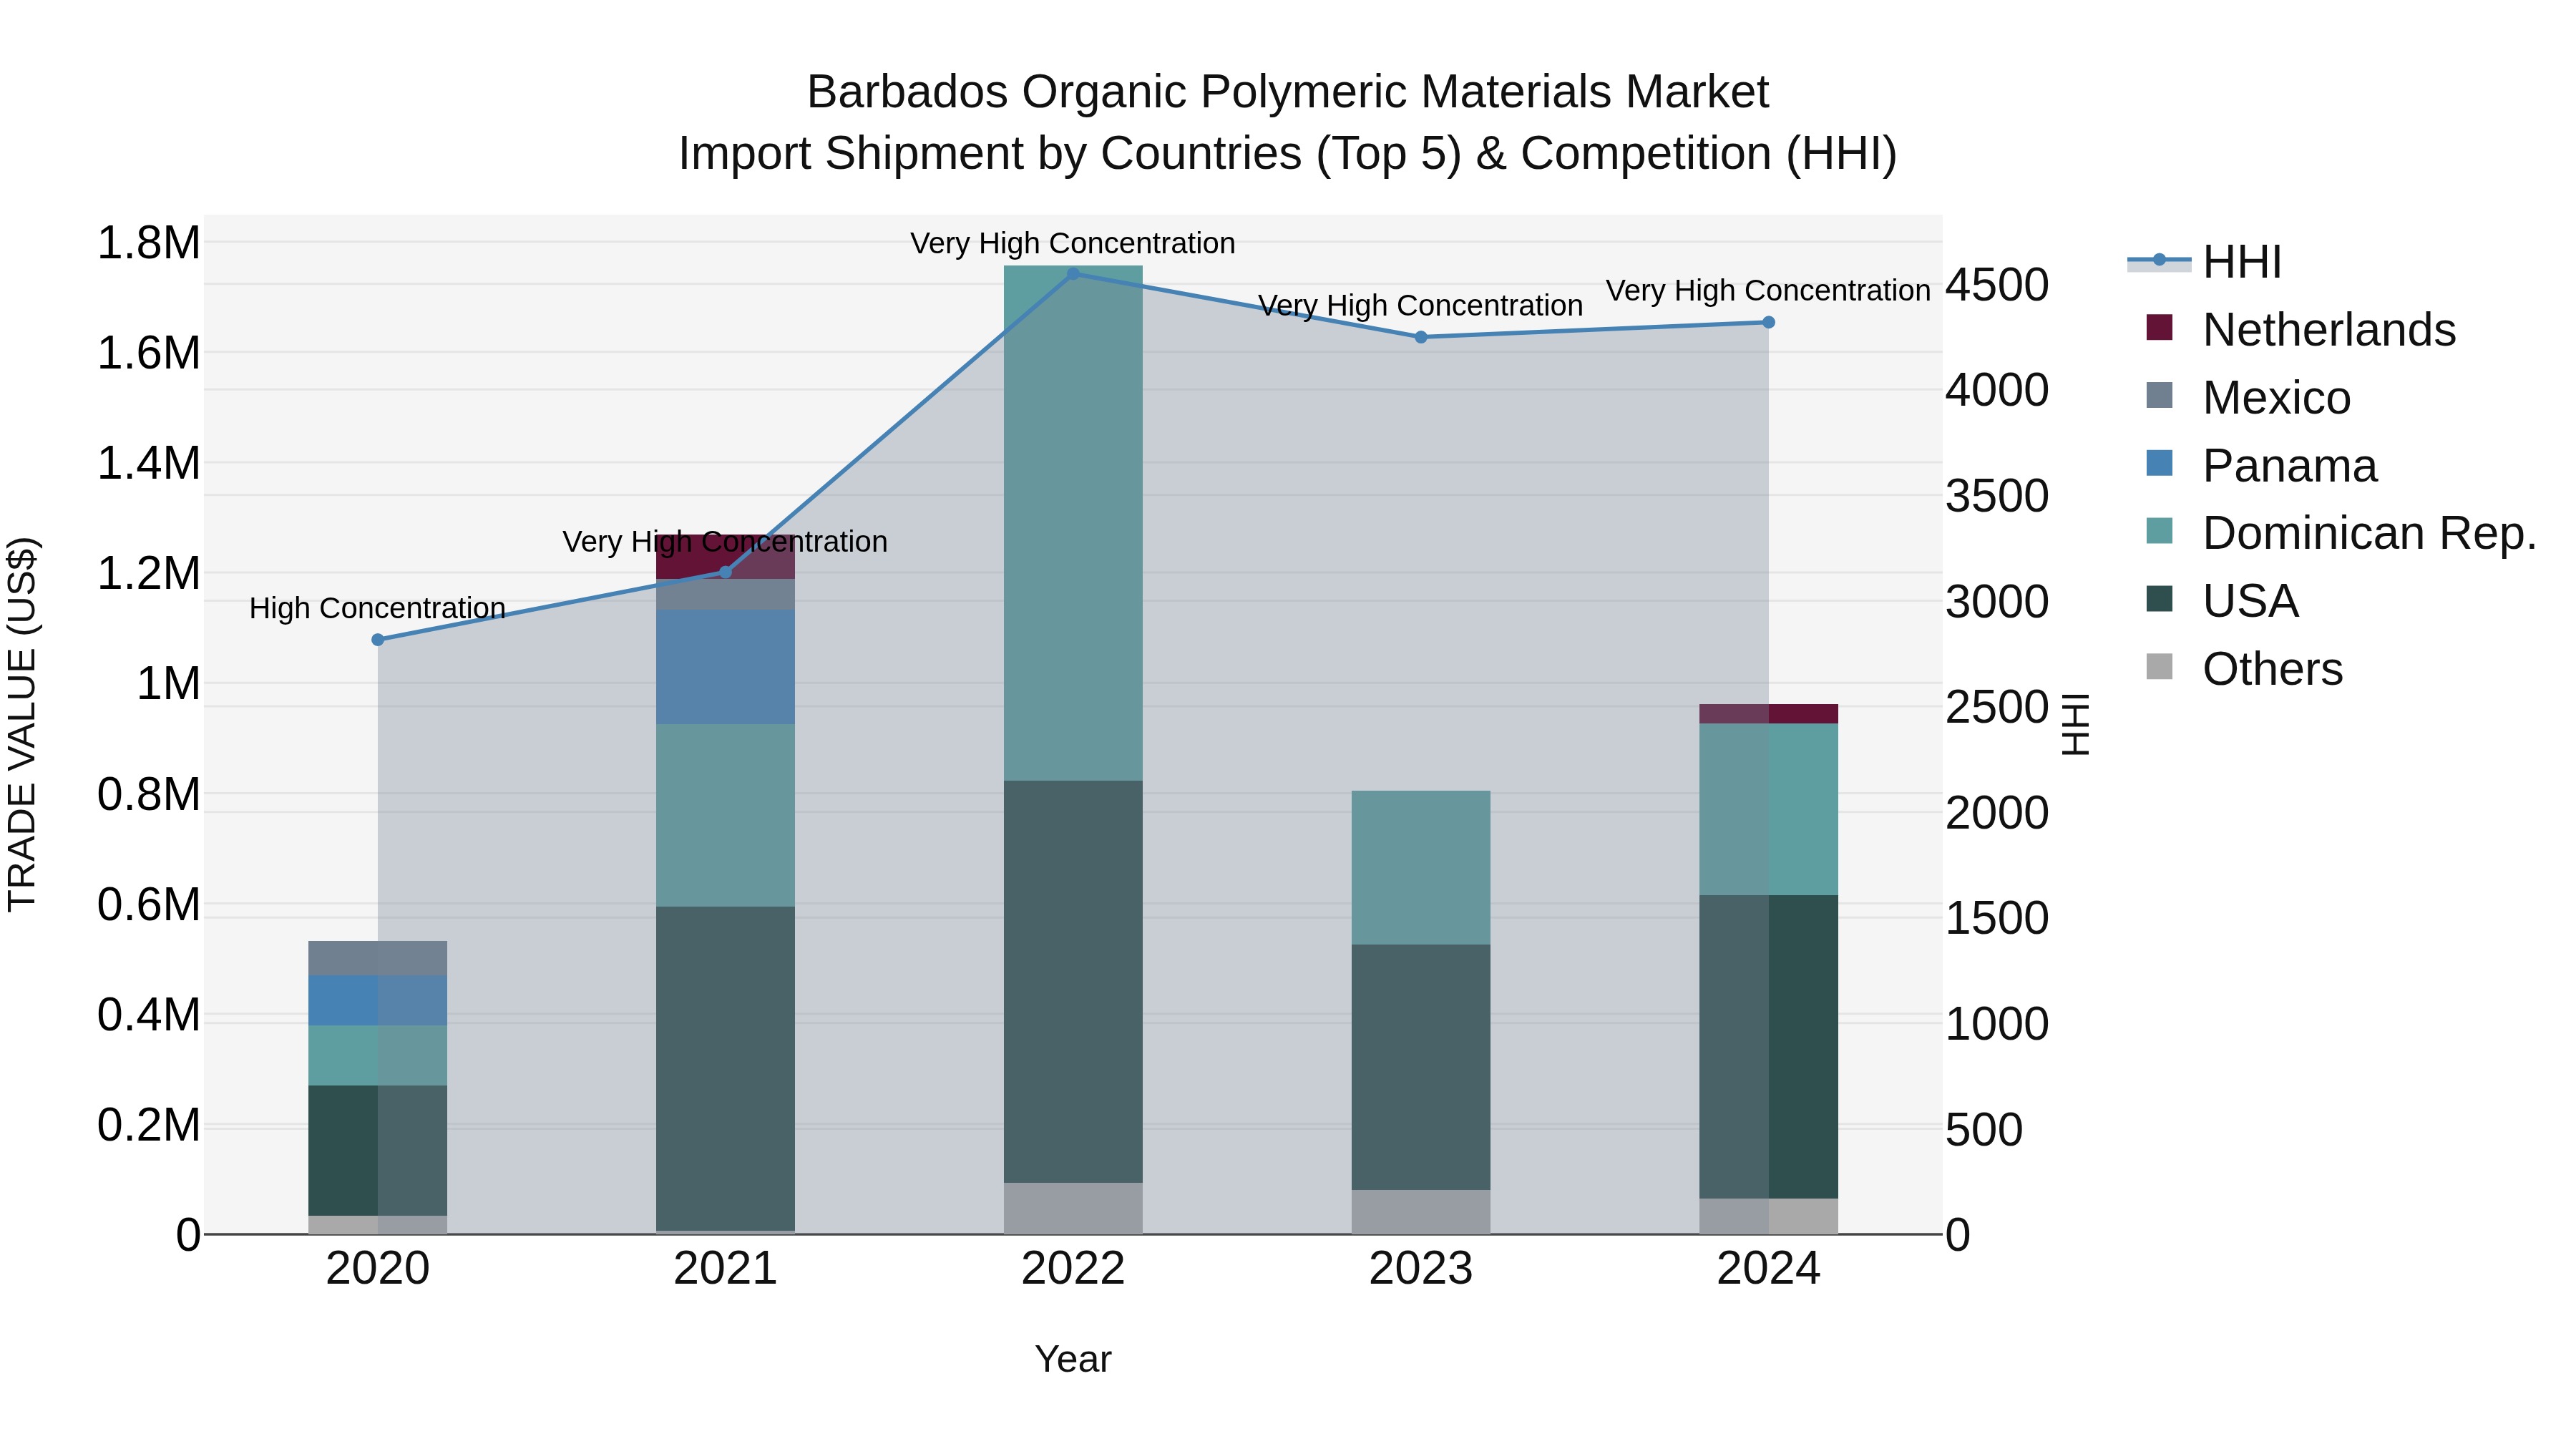
Task: Click the Netherlands segment of 2024 bar
Action: (1769, 714)
